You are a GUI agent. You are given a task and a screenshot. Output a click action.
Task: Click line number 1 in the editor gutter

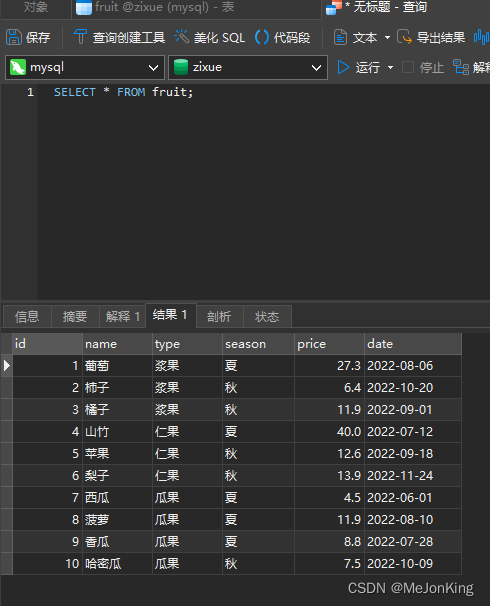click(30, 92)
